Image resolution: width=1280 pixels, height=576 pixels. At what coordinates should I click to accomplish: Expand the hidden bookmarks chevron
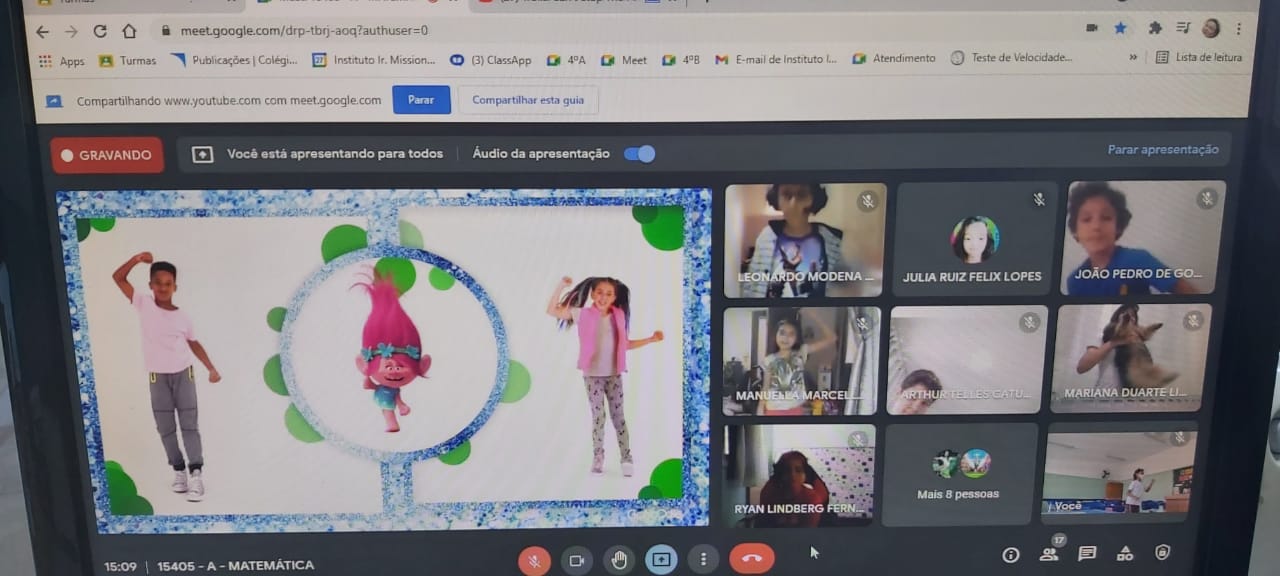point(1133,58)
